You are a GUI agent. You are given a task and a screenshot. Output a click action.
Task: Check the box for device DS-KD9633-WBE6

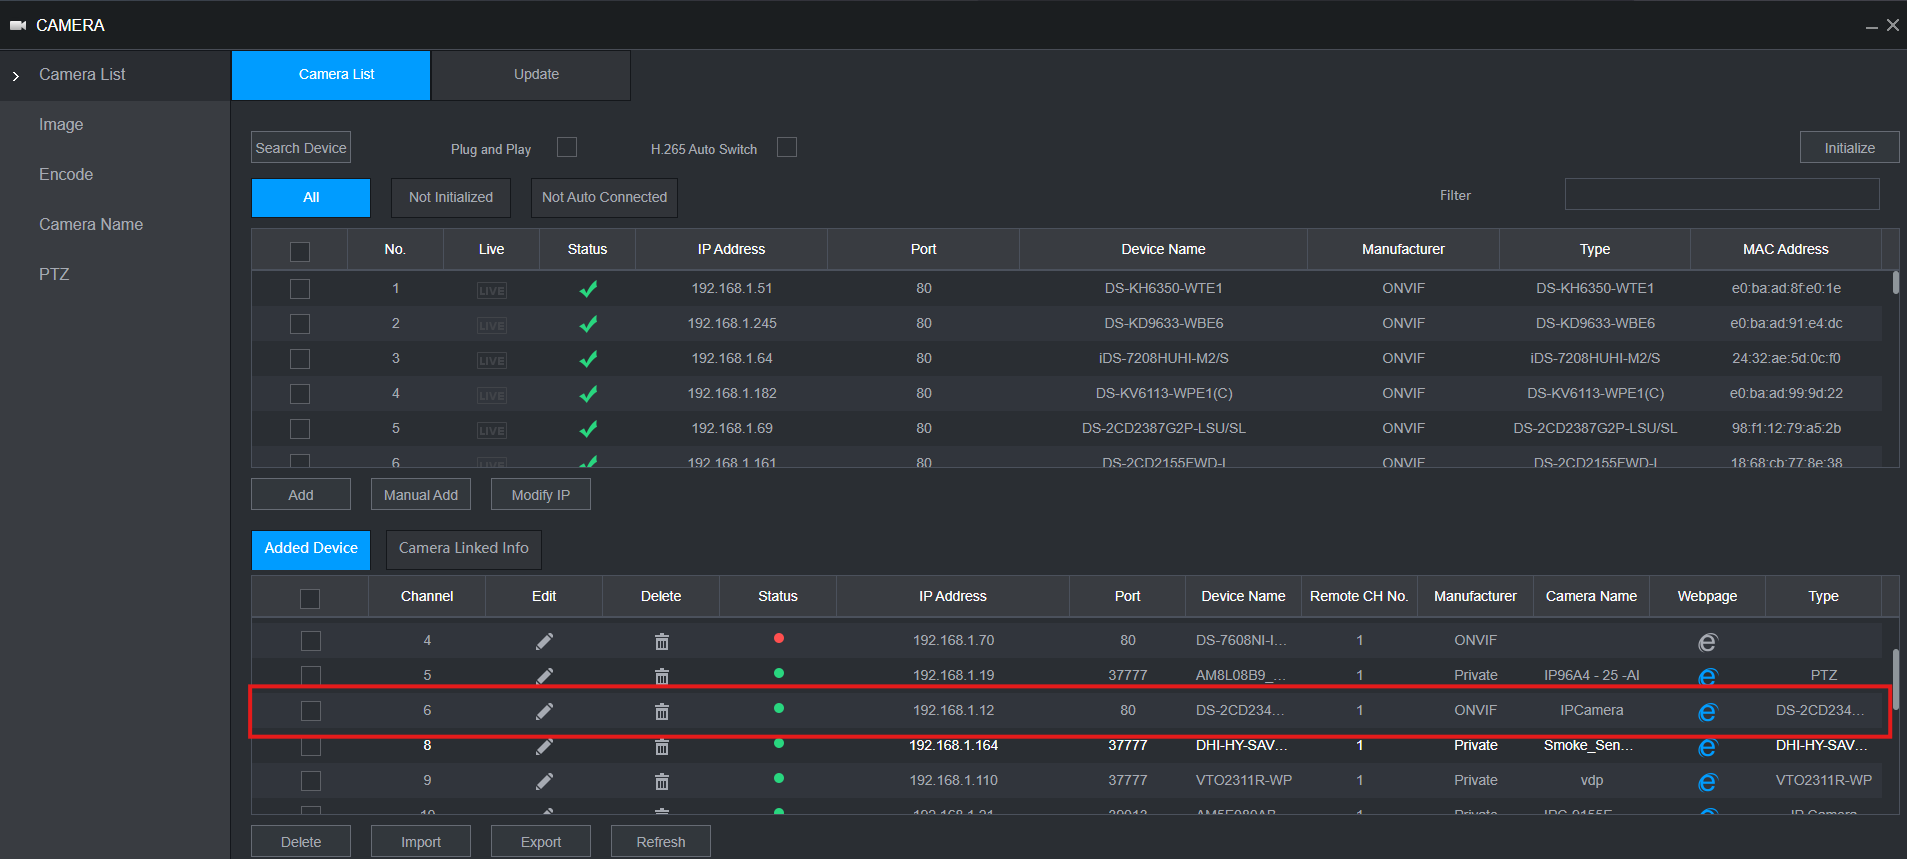coord(300,324)
